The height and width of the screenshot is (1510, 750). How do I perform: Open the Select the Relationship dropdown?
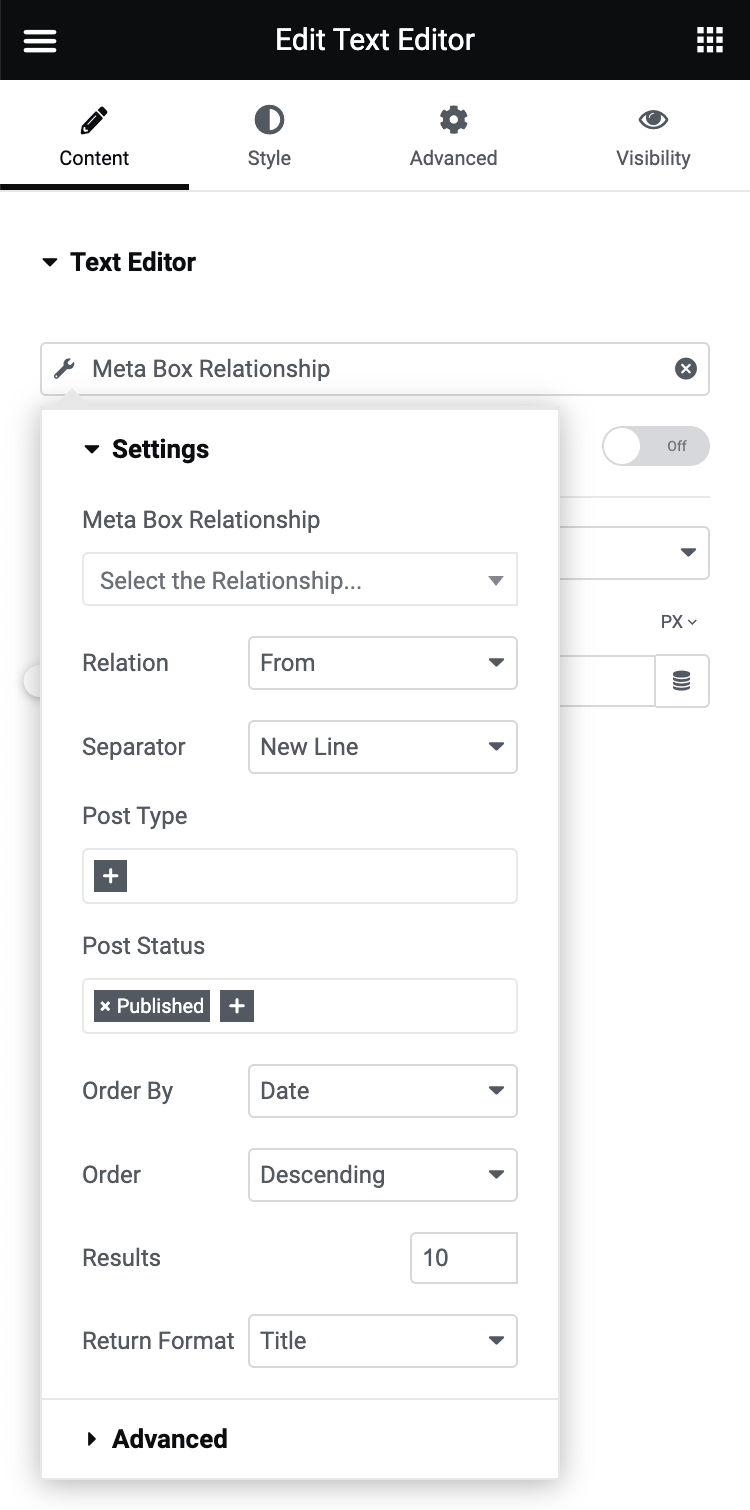pos(299,579)
